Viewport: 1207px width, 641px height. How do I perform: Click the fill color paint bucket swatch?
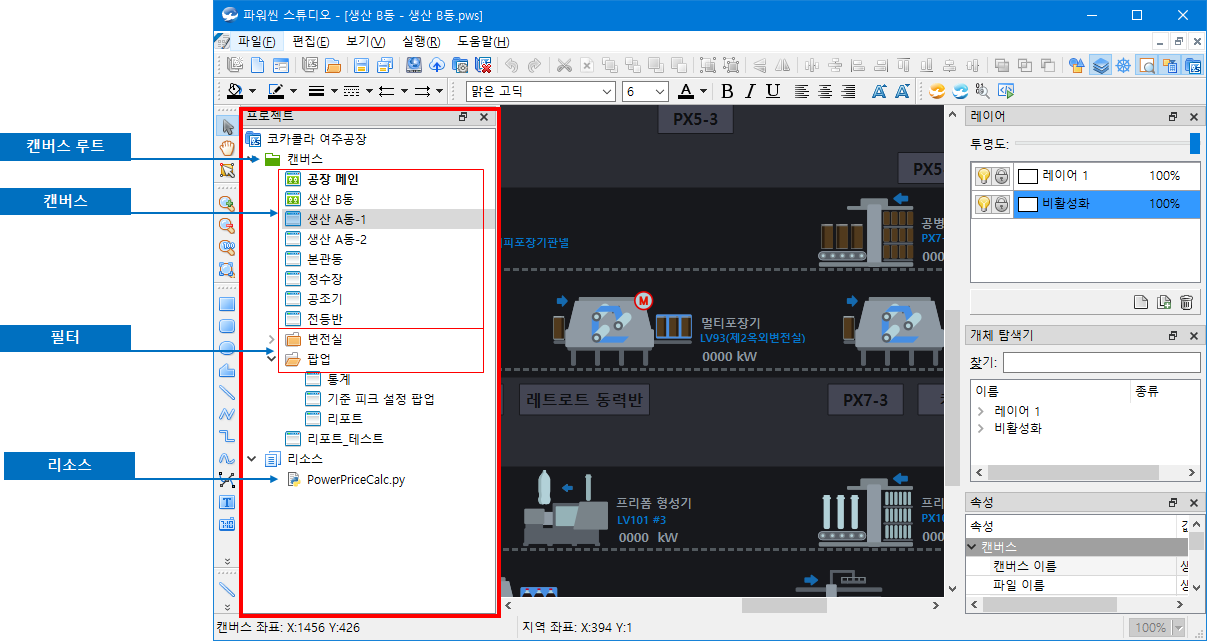(235, 91)
